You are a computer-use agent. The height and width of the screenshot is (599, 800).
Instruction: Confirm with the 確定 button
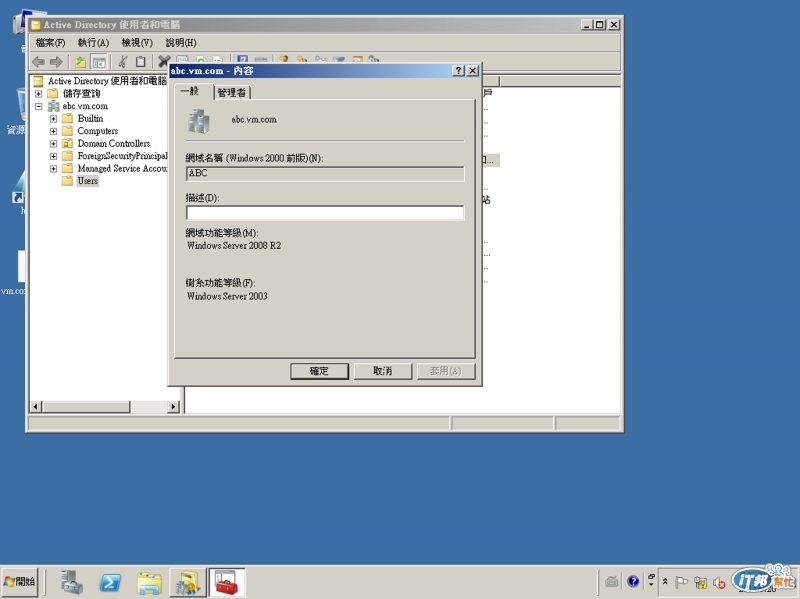[x=319, y=371]
